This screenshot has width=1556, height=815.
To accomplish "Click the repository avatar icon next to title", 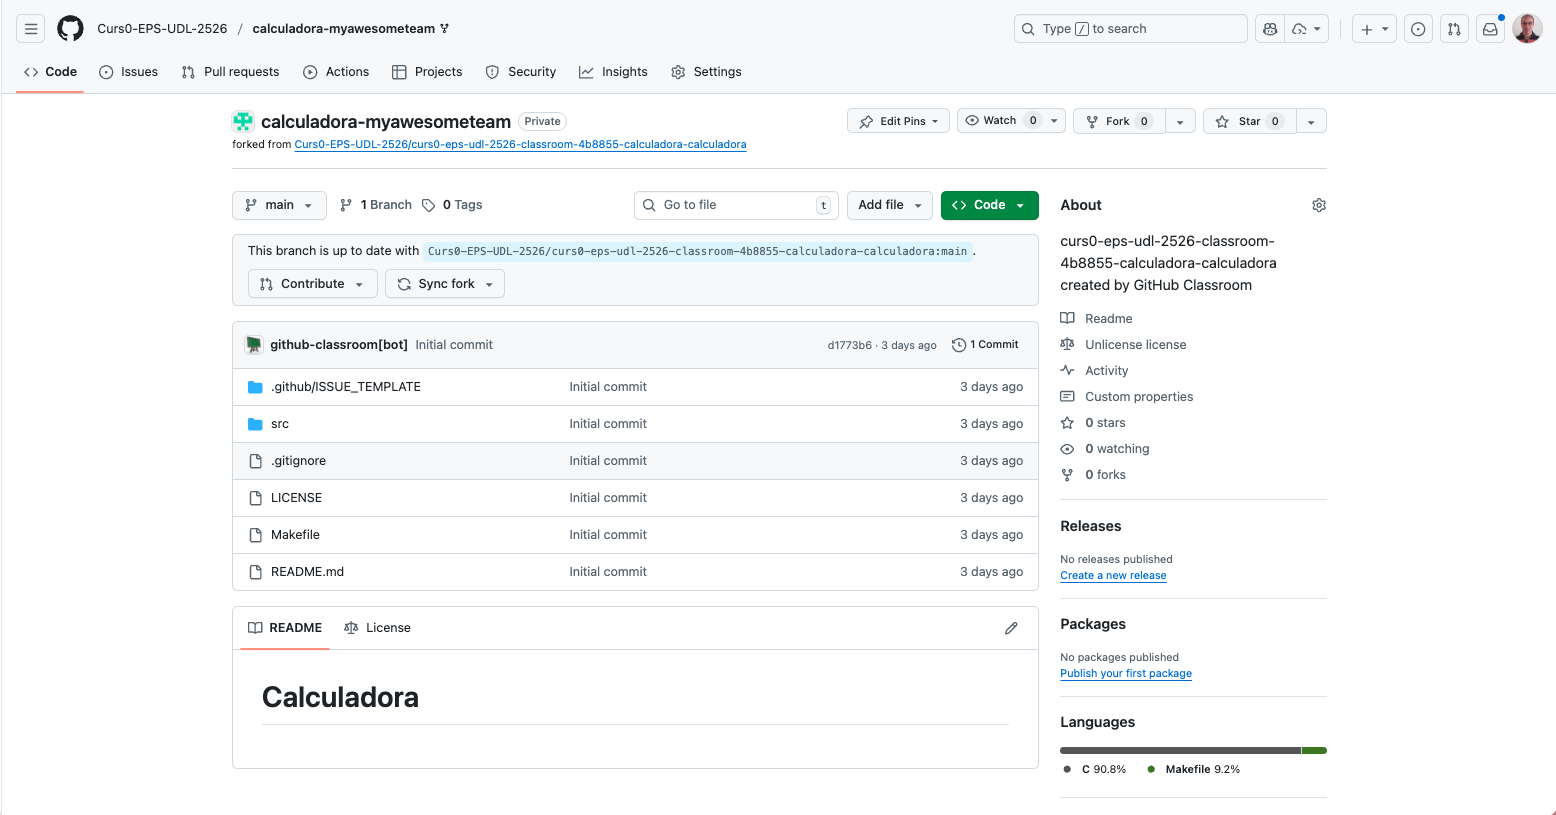I will tap(243, 121).
